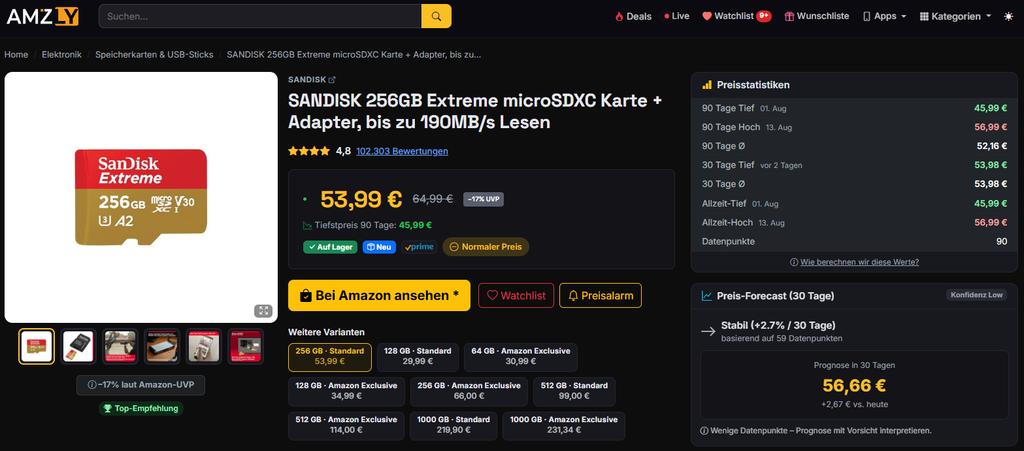Add product via Watchlist heart button

click(516, 296)
